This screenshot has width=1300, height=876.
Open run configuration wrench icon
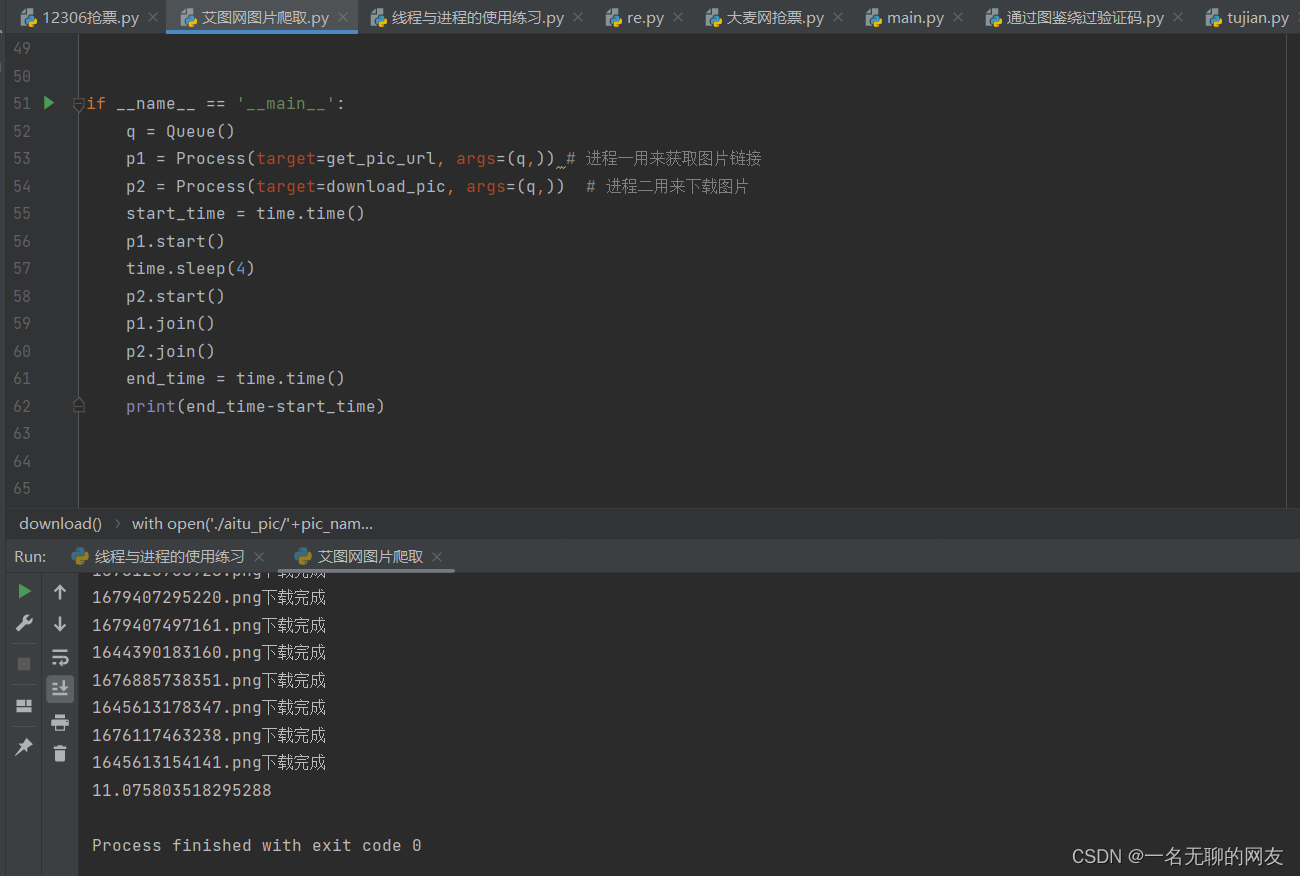click(24, 624)
